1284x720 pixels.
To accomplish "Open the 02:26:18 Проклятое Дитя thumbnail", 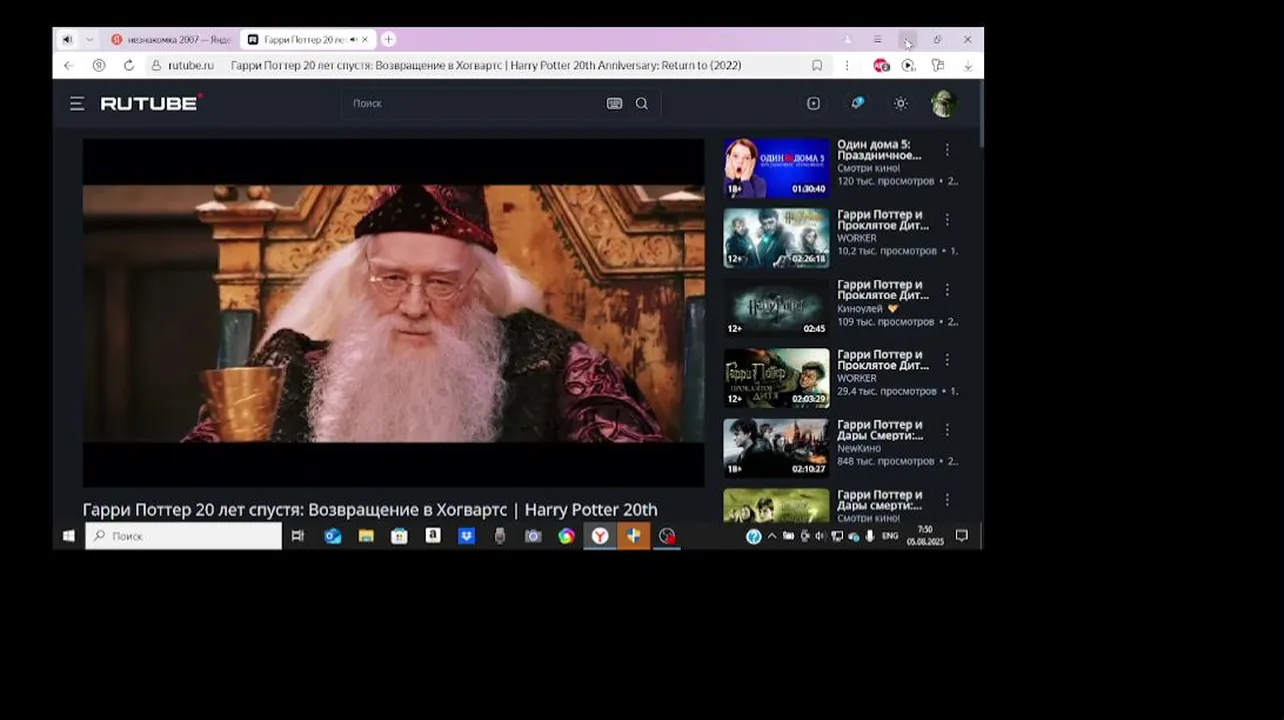I will point(776,238).
